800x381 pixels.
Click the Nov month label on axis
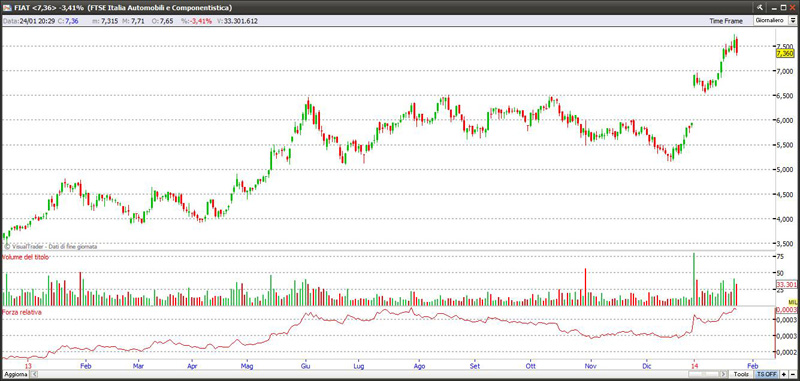pyautogui.click(x=591, y=366)
